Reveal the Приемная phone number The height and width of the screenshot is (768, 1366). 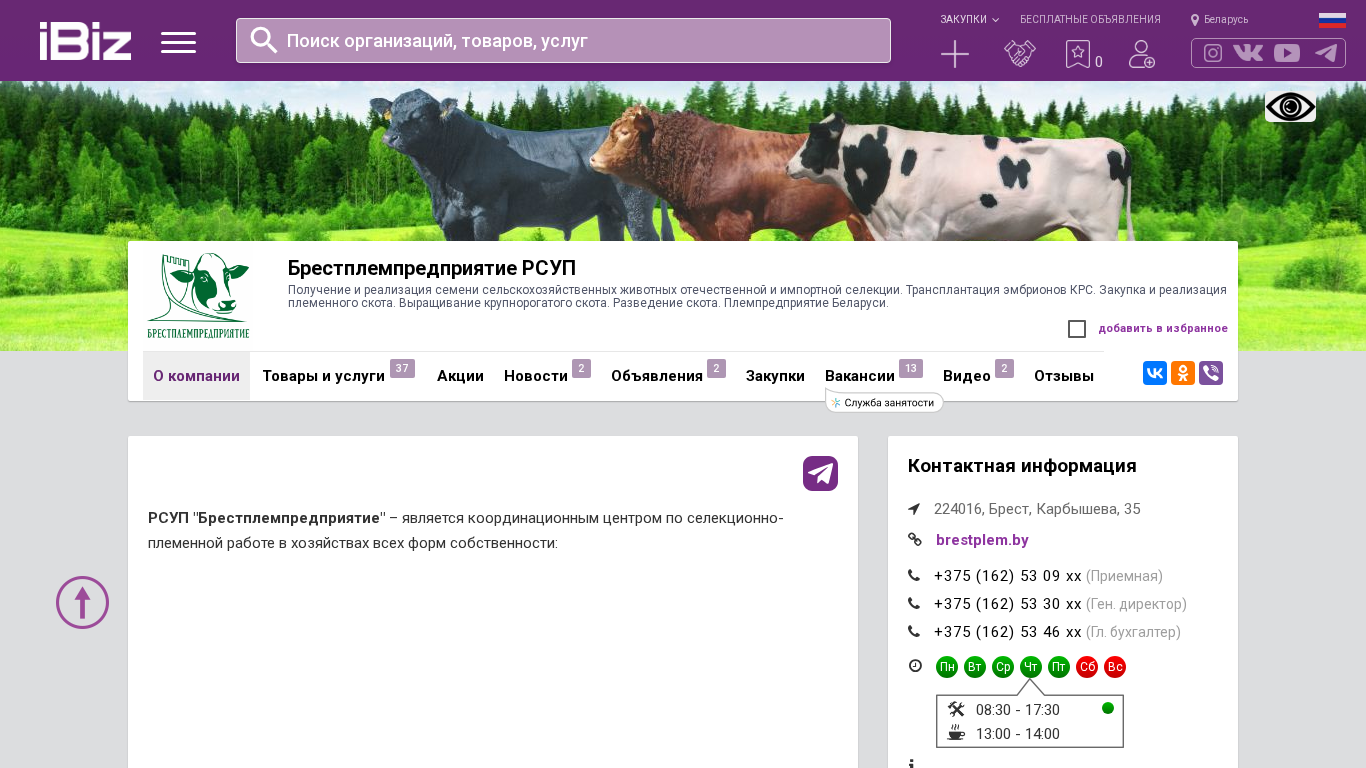click(1008, 576)
